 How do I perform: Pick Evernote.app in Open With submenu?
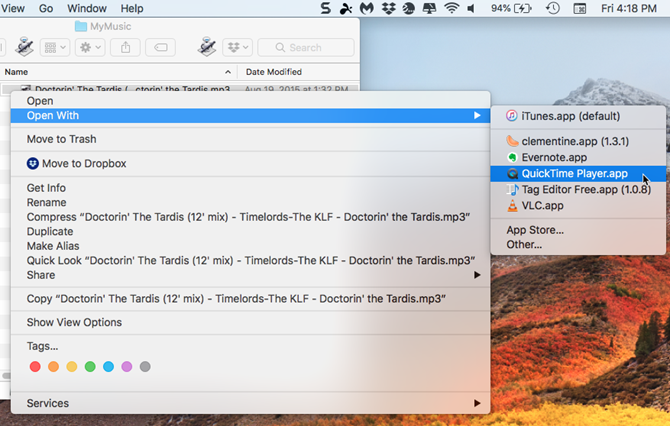pos(578,157)
